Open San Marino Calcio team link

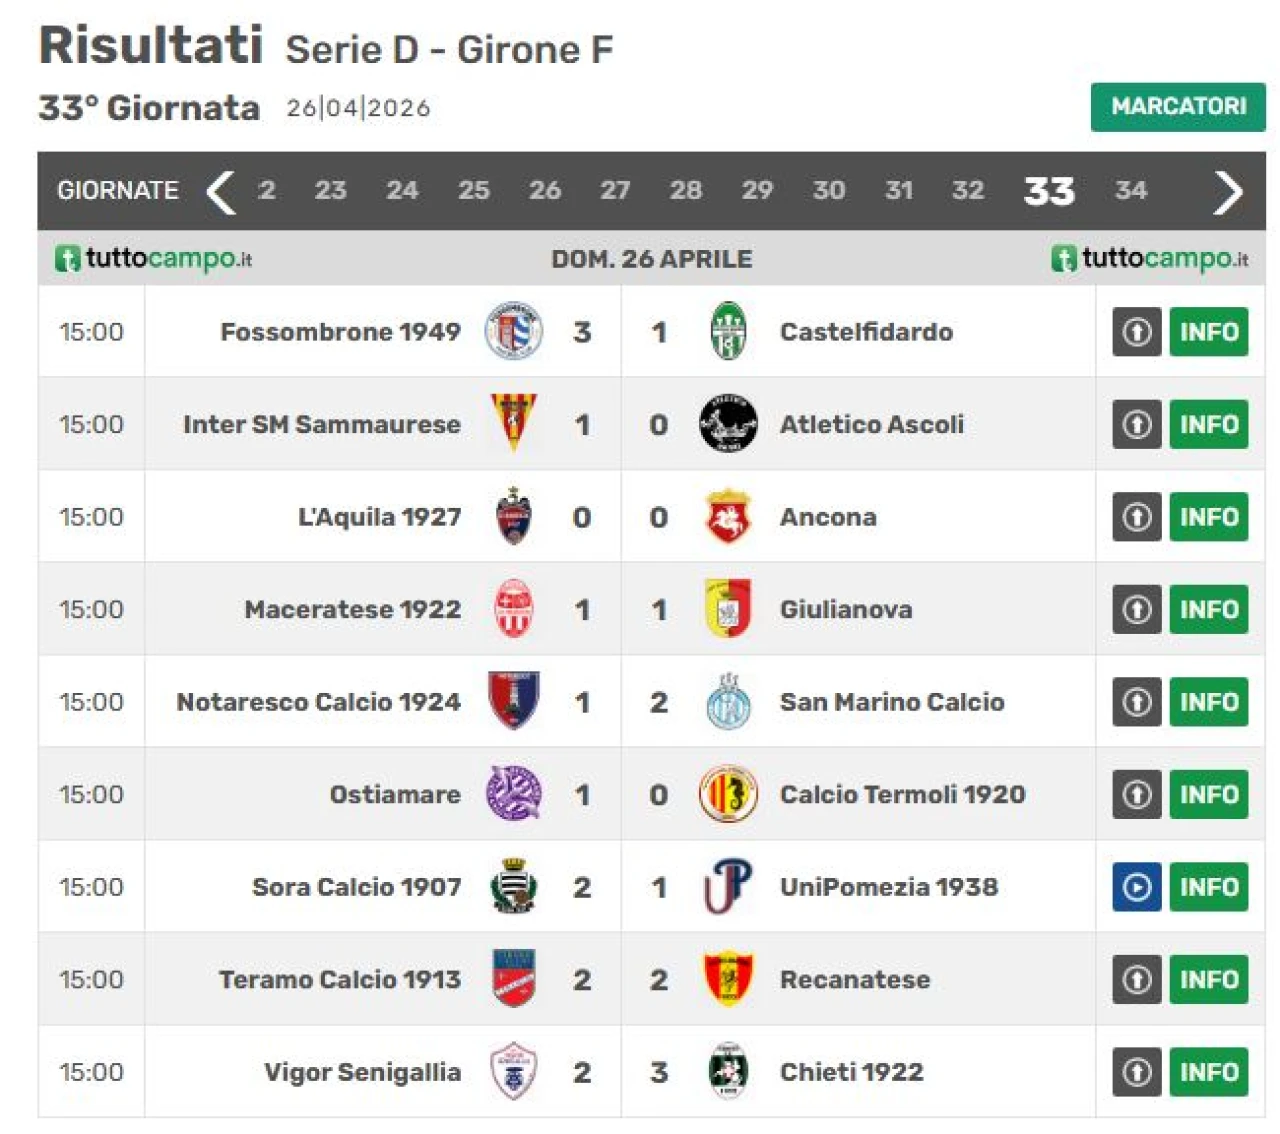pos(891,702)
